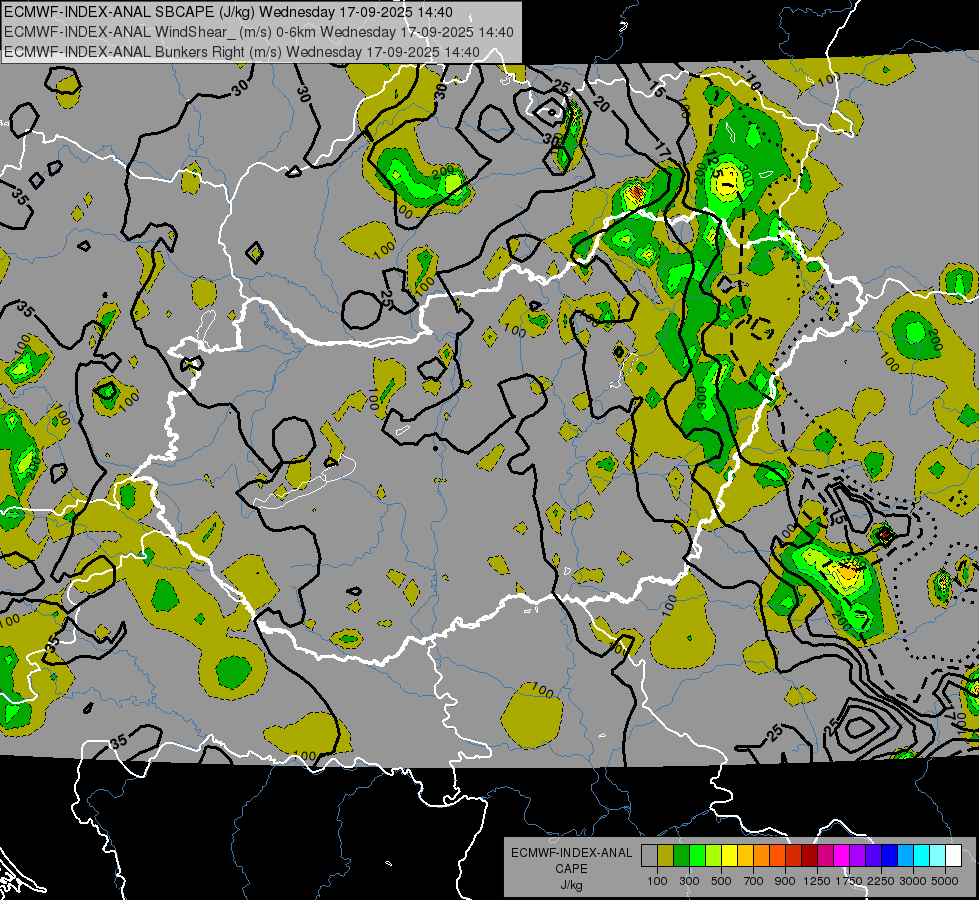Click the orange swatch above the 700 label

click(761, 856)
